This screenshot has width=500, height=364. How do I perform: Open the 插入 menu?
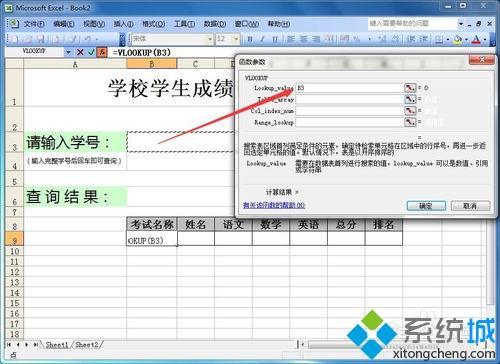(x=123, y=24)
